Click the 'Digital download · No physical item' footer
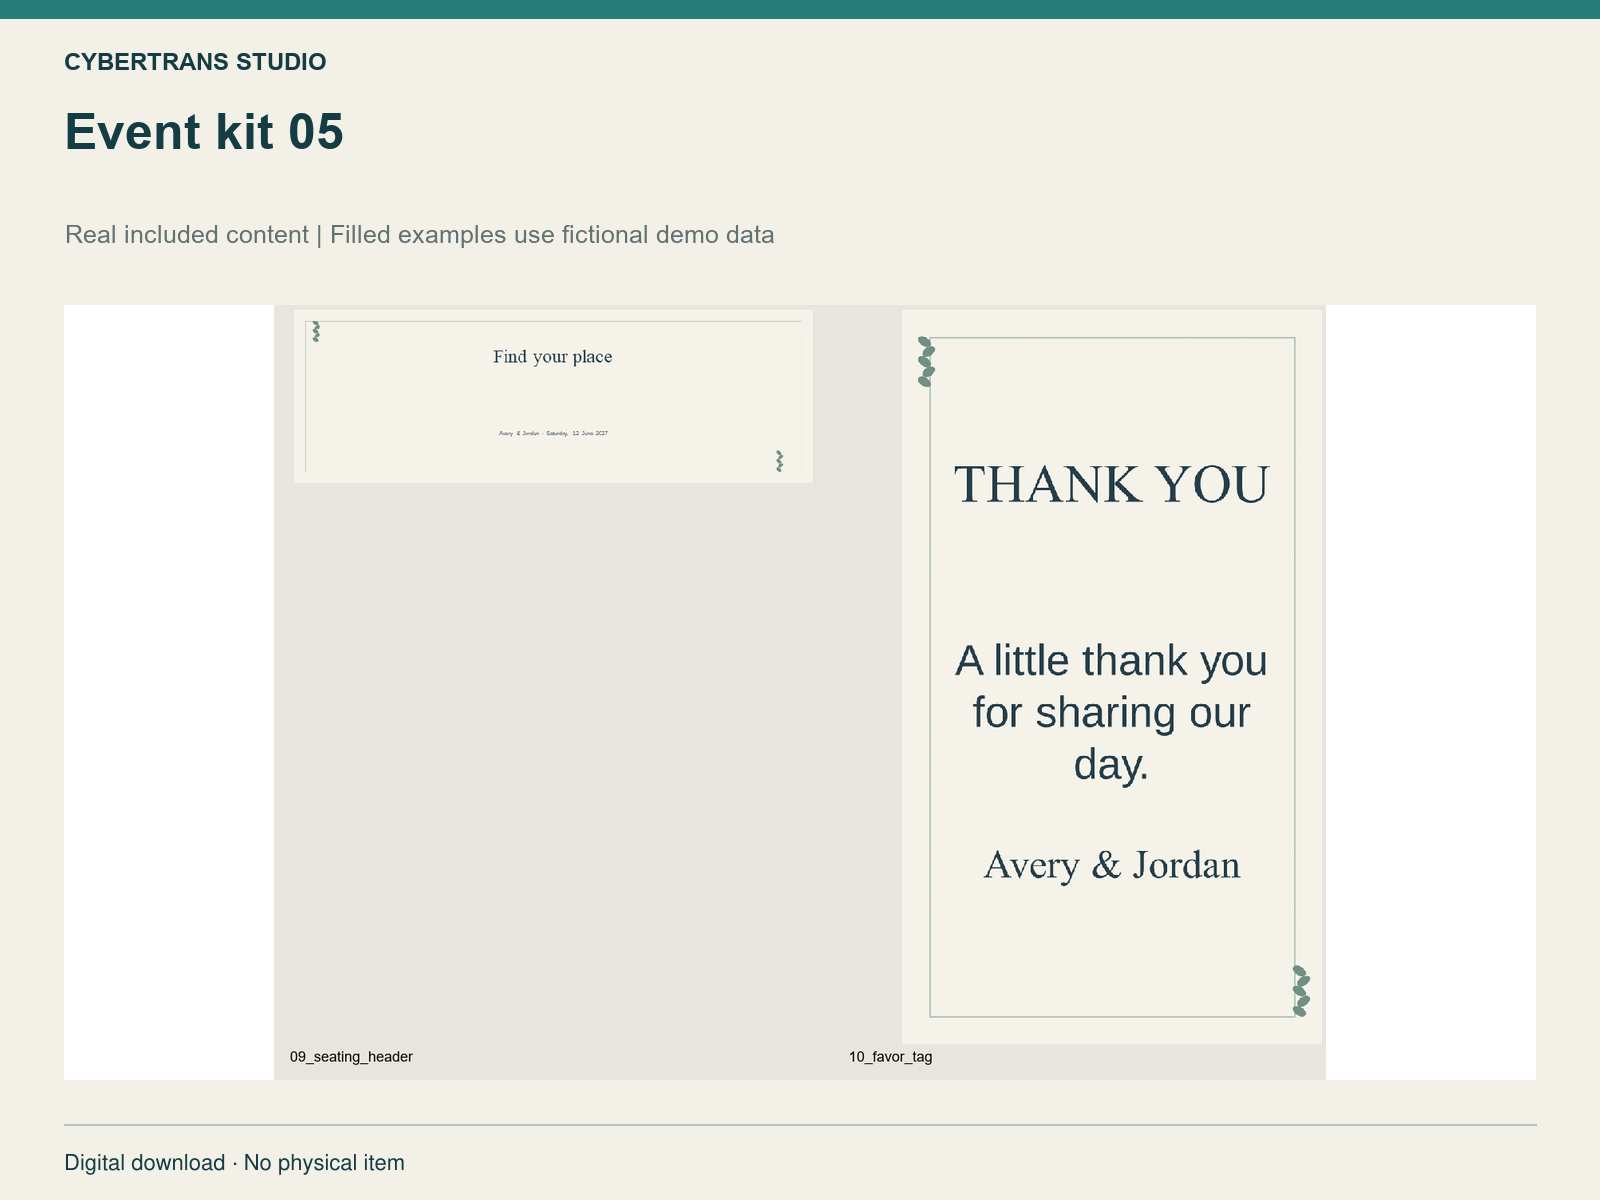Image resolution: width=1600 pixels, height=1200 pixels. click(235, 1163)
